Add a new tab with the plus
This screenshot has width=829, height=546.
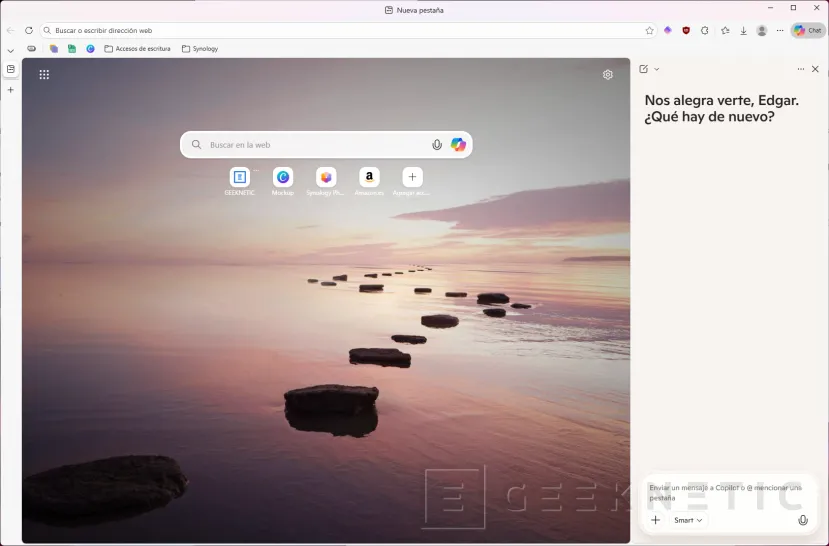(x=11, y=90)
